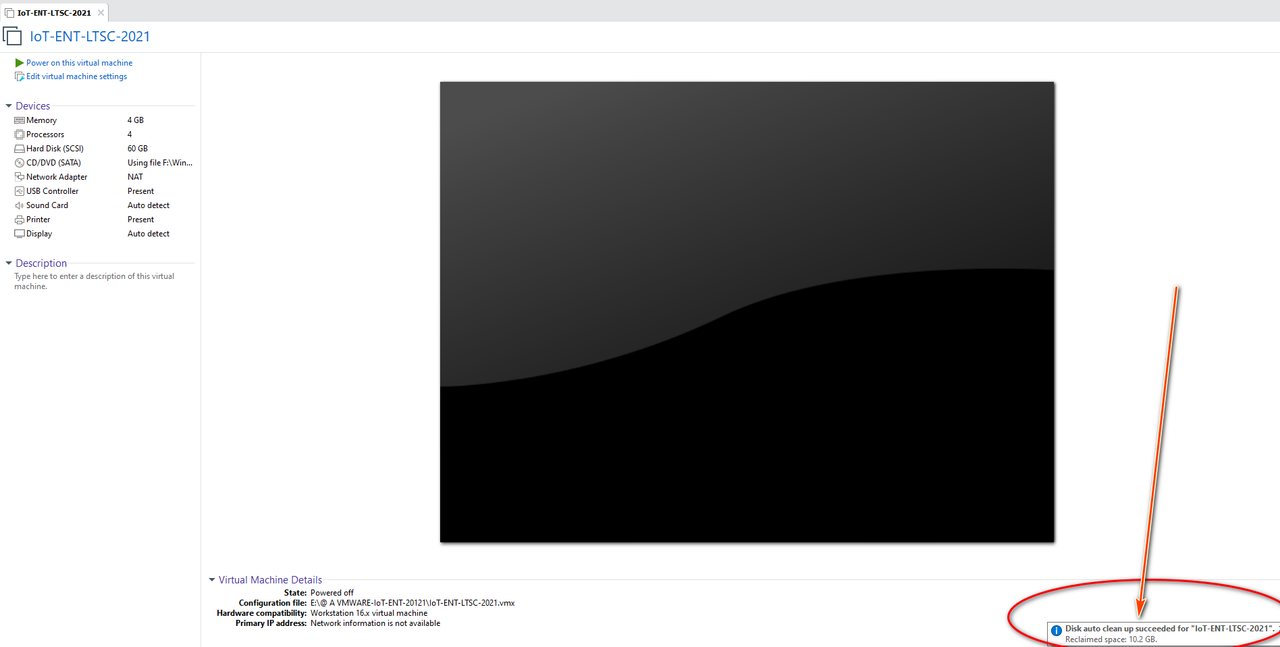
Task: Click 'Workstation 16.x virtual machine' compatibility value
Action: (369, 613)
